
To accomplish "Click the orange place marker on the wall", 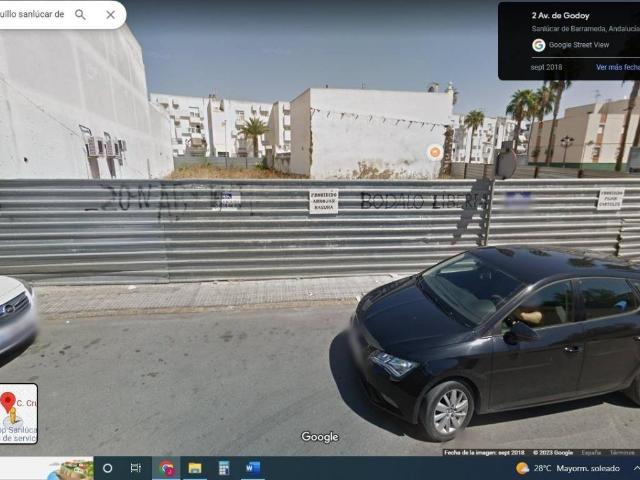I will pyautogui.click(x=435, y=152).
